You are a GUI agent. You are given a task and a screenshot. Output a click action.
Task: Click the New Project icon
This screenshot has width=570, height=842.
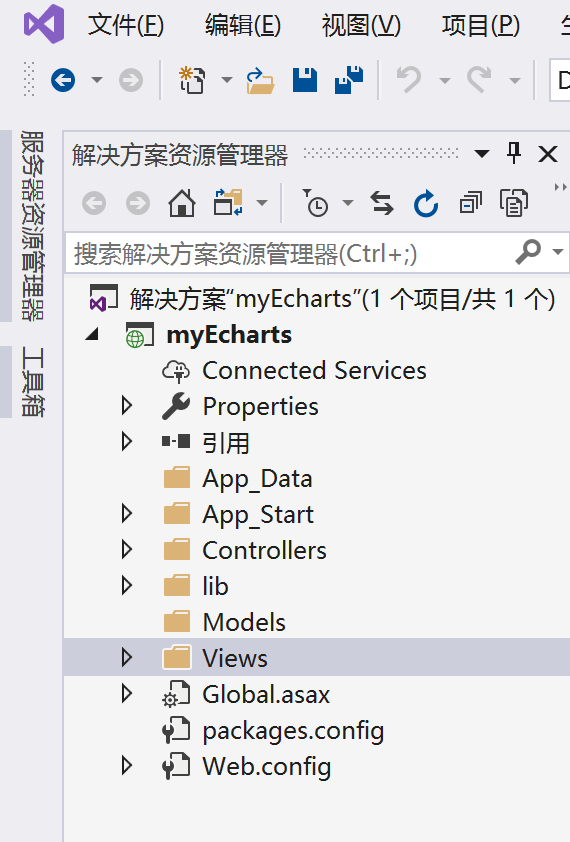[x=192, y=81]
